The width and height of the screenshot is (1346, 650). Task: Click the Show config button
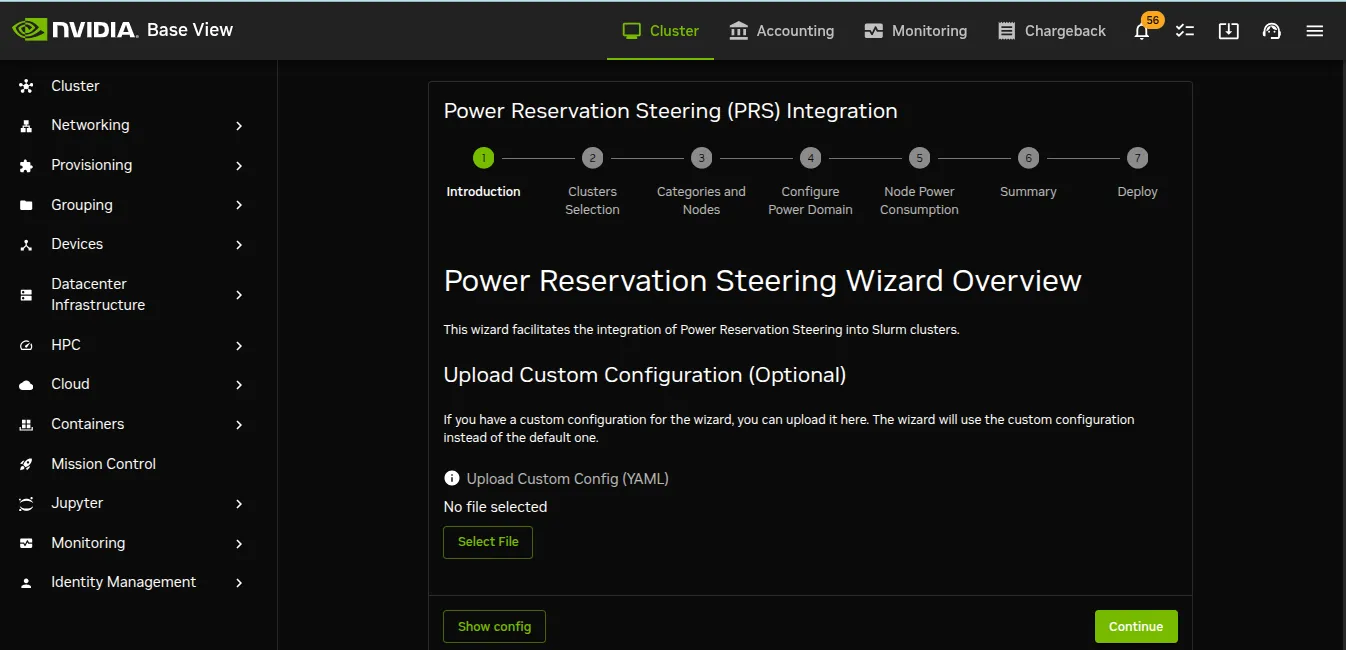494,627
